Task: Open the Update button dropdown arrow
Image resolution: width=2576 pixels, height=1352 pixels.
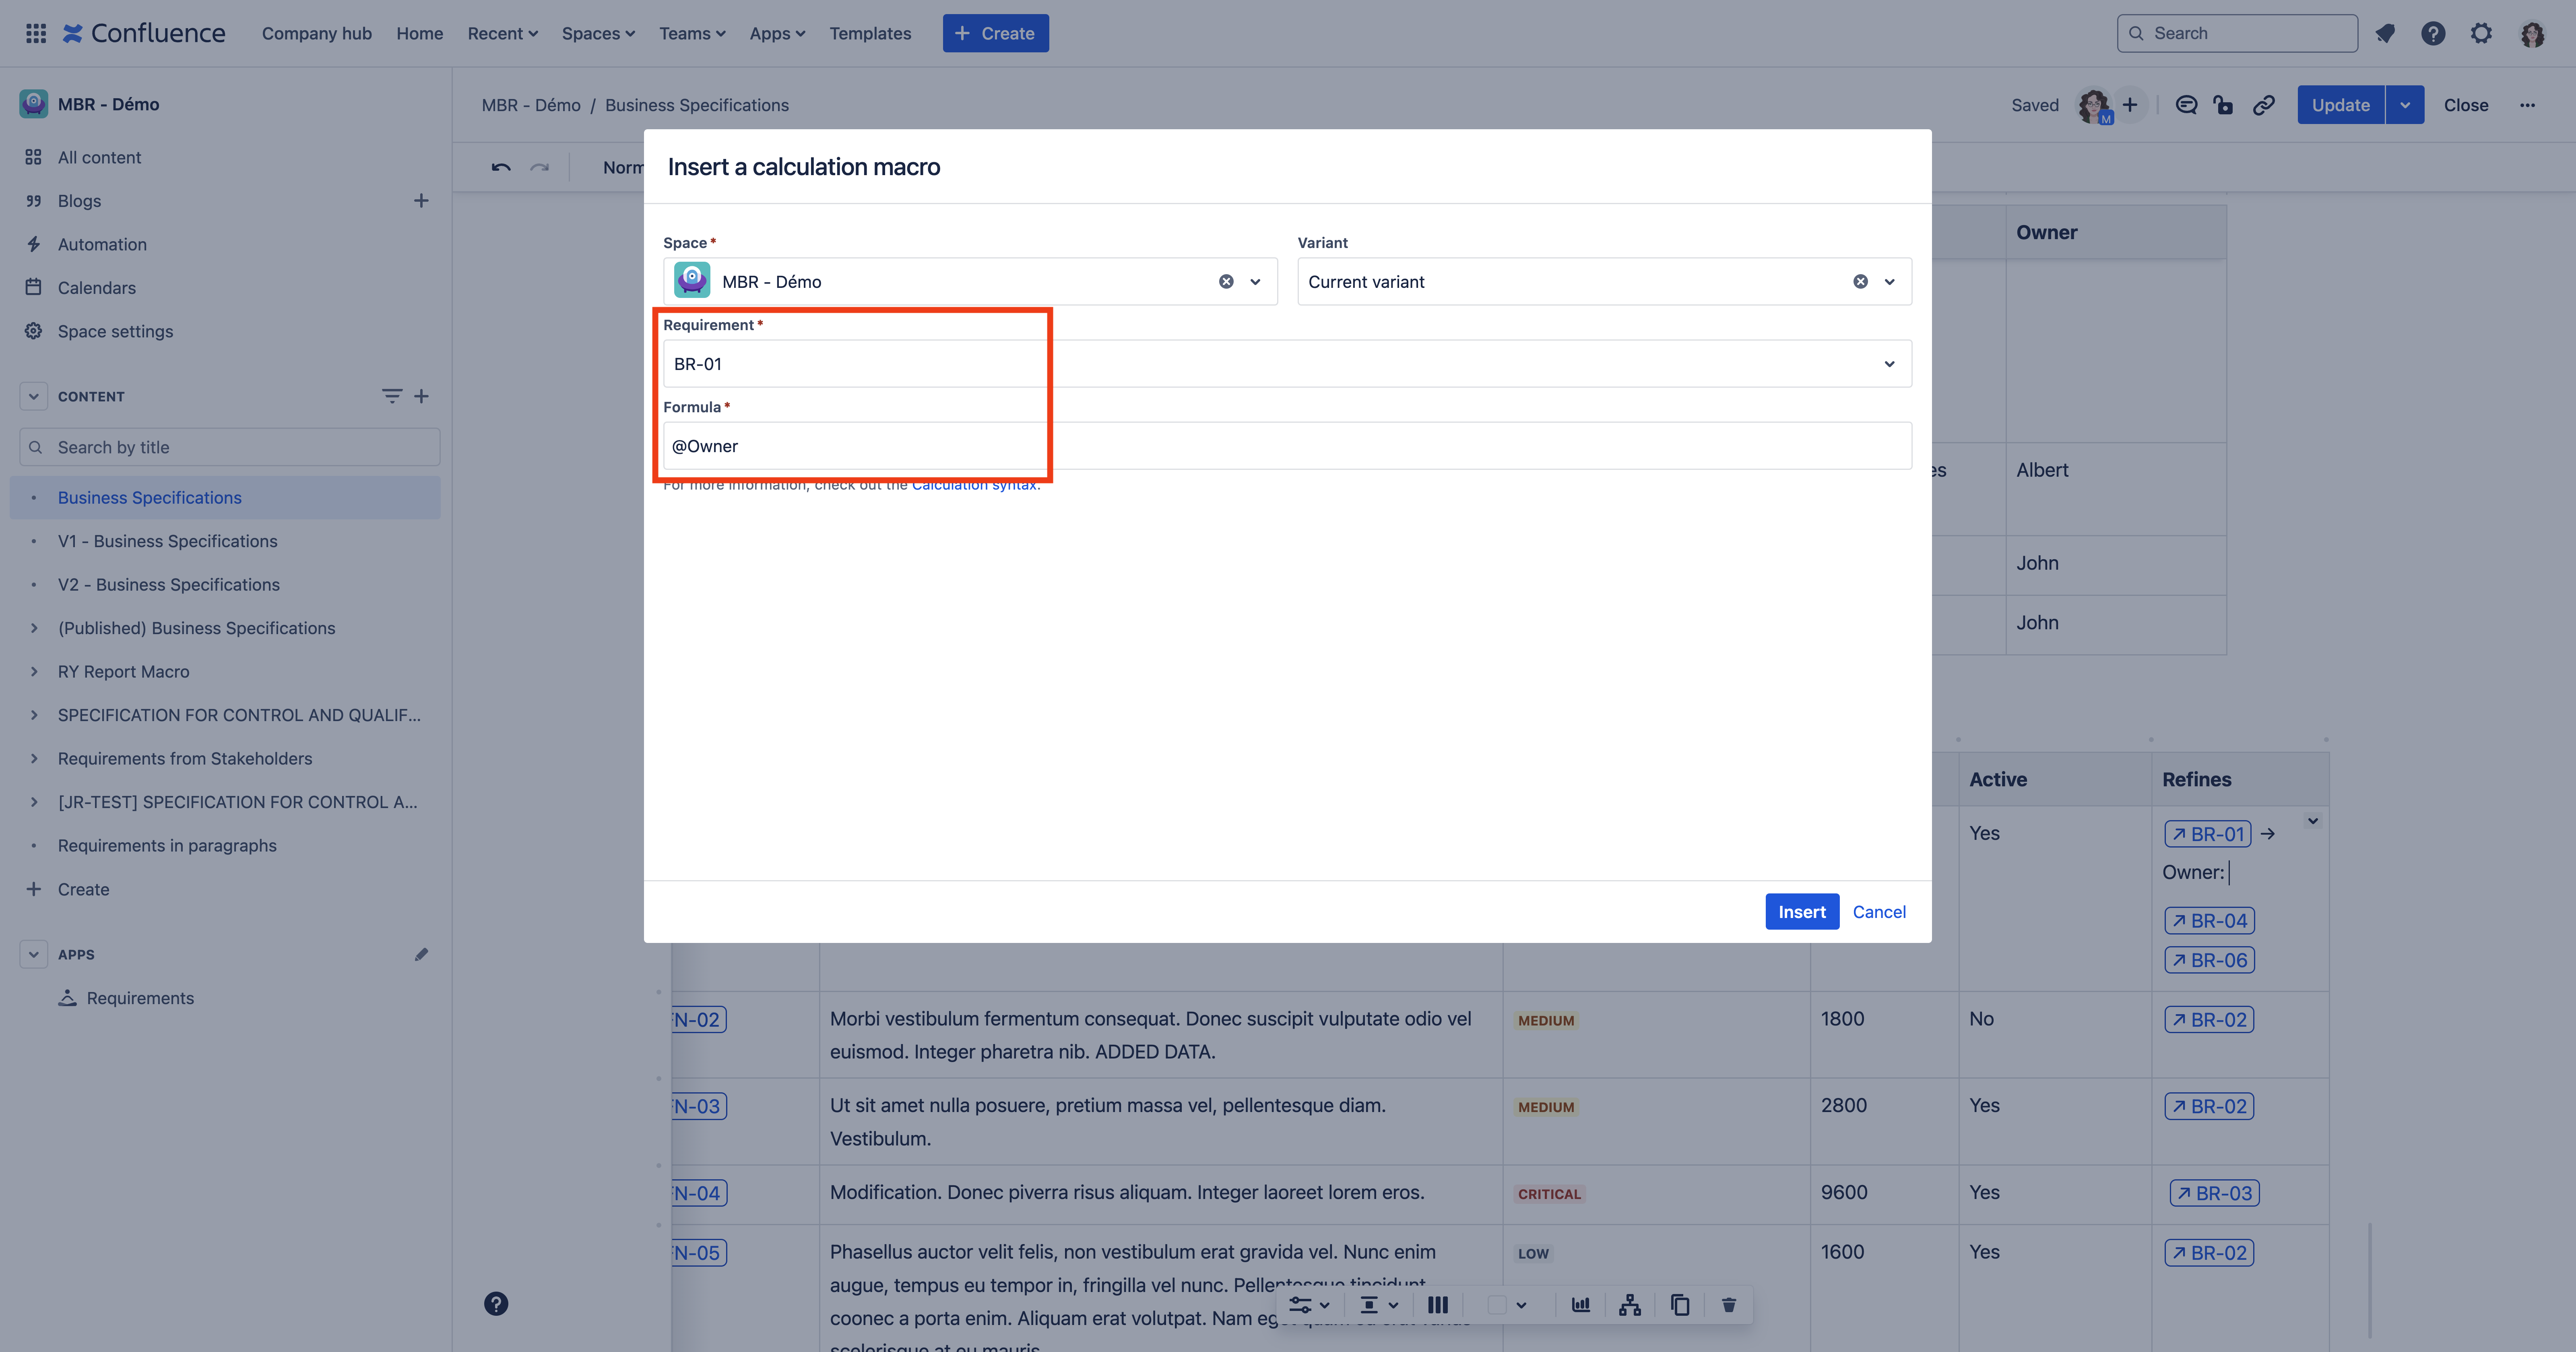Action: pos(2404,105)
